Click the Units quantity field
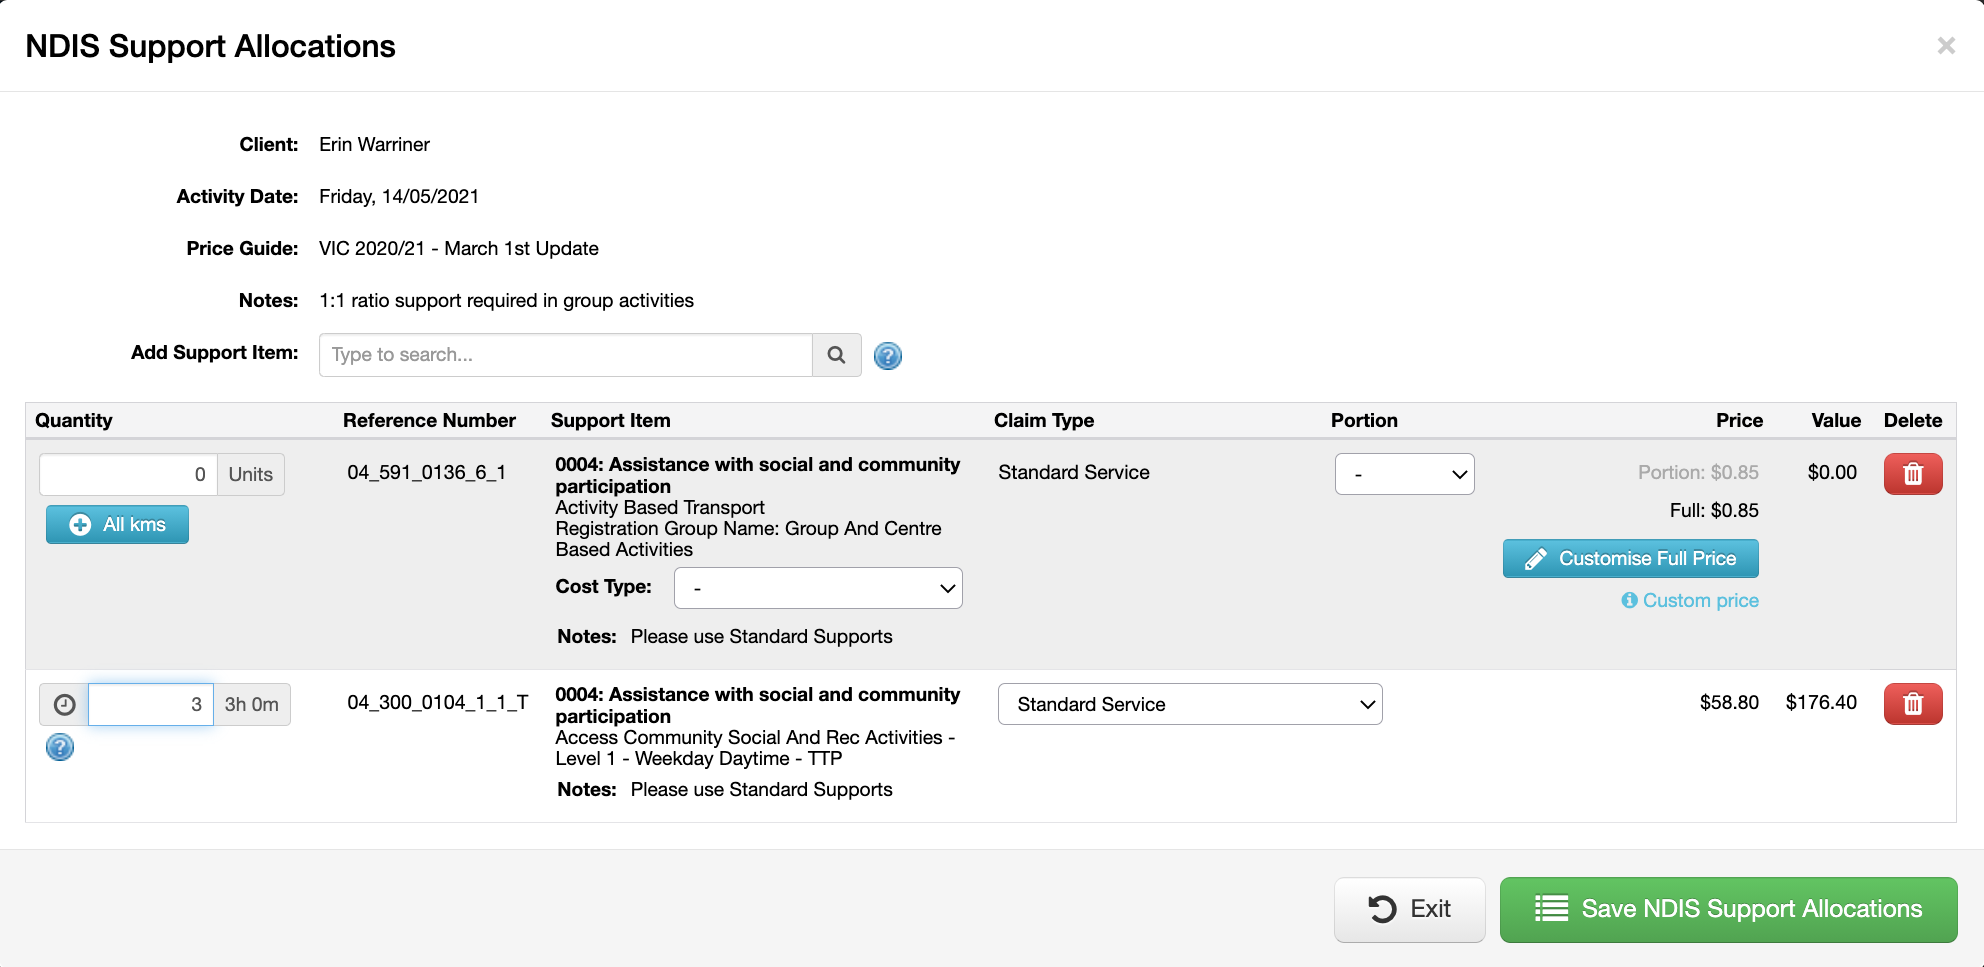This screenshot has height=967, width=1984. click(128, 474)
